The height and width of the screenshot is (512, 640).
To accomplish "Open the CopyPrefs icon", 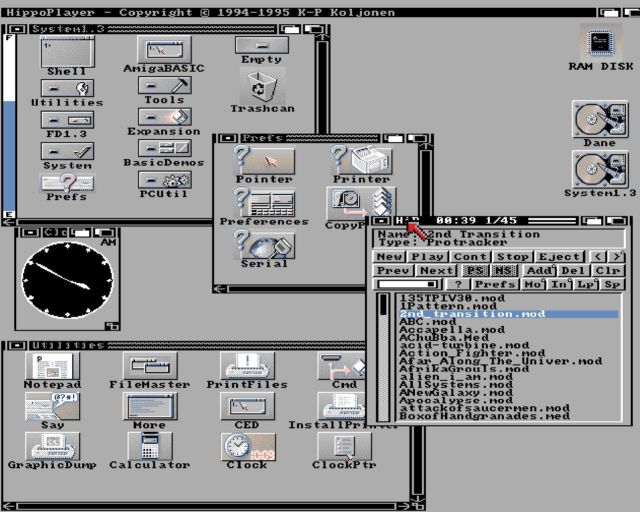I will click(361, 203).
